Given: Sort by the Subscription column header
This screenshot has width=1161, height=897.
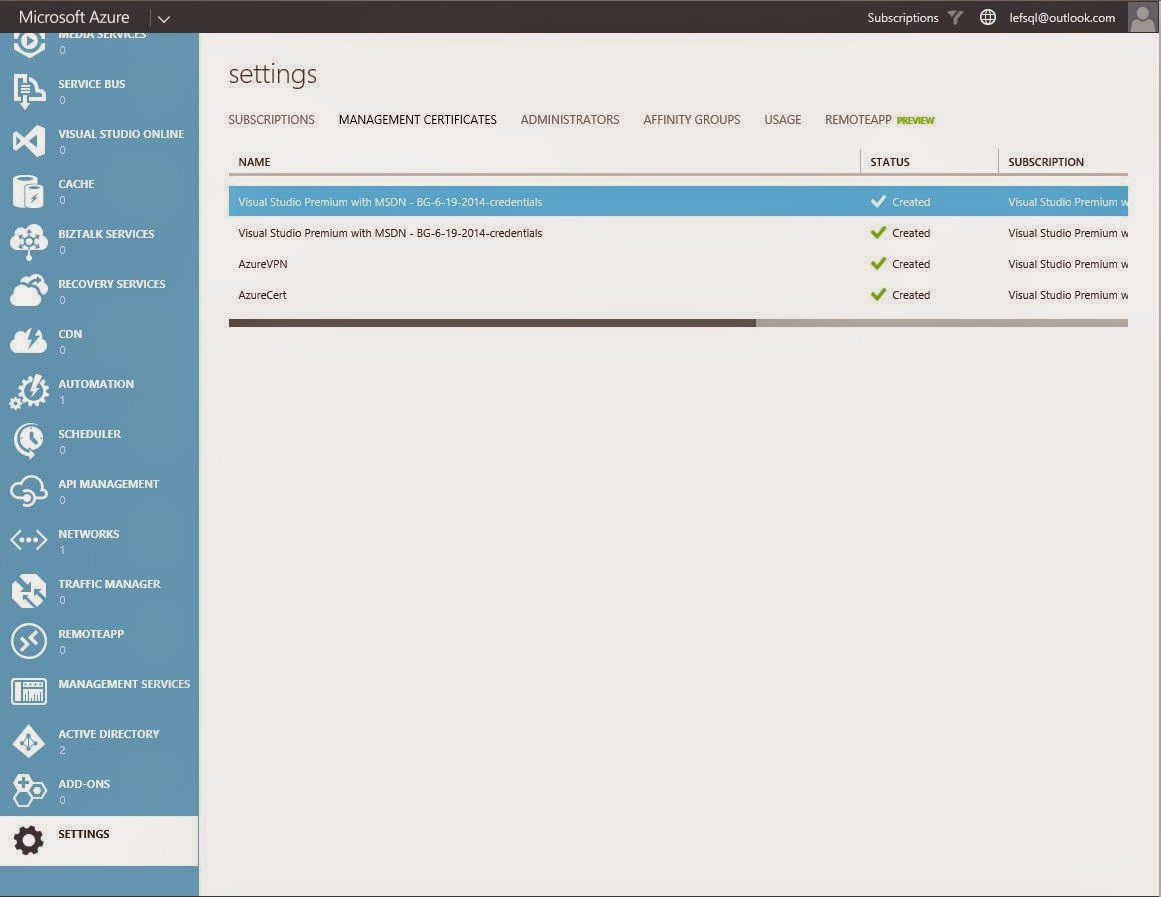Looking at the screenshot, I should pos(1045,161).
